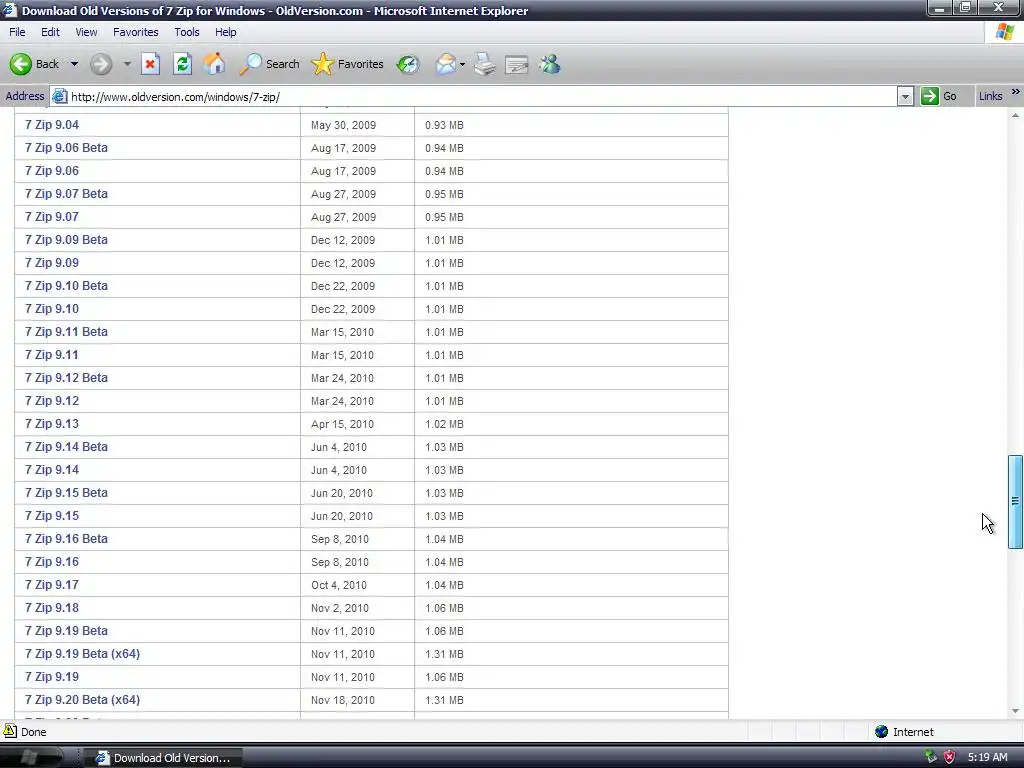Open the 7 Zip 9.07 Beta link

(x=66, y=193)
